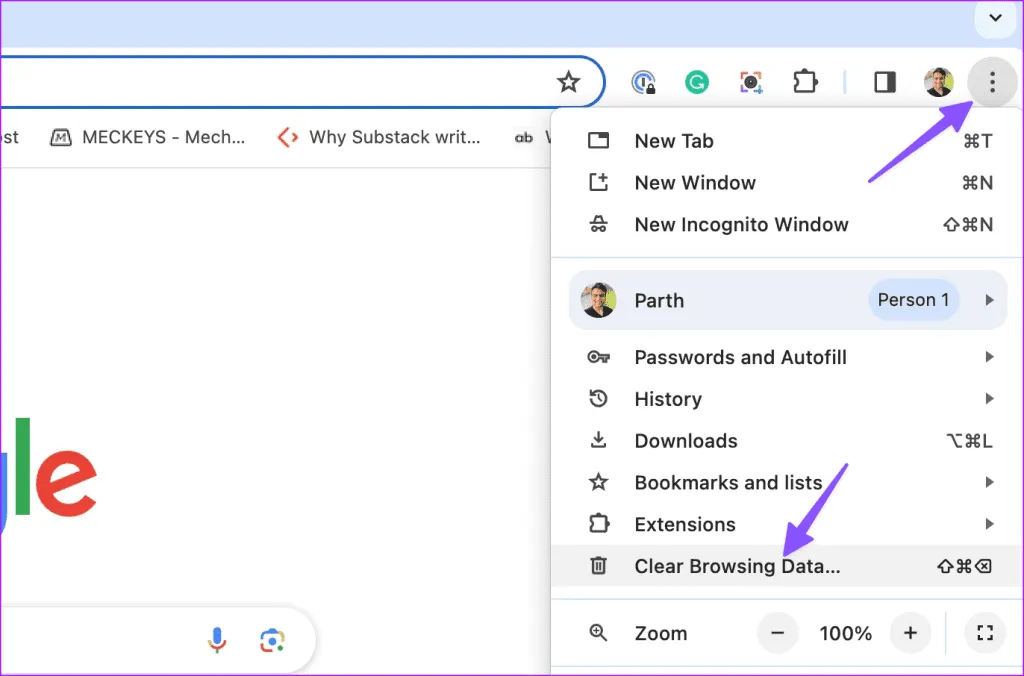This screenshot has width=1024, height=676.
Task: Open Google Lens image search icon
Action: [271, 639]
